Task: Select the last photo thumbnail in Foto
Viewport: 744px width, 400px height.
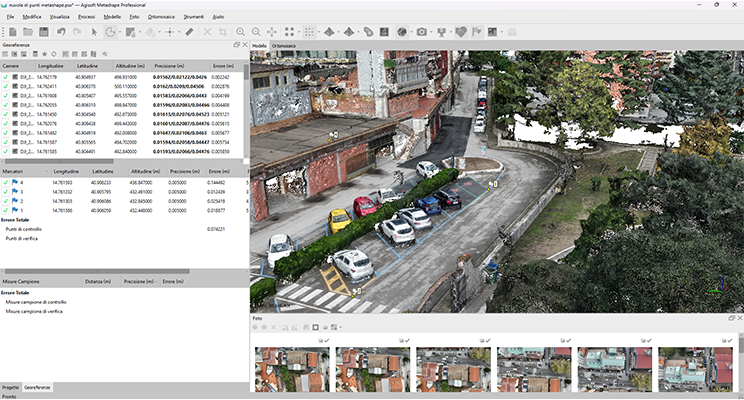Action: (695, 369)
